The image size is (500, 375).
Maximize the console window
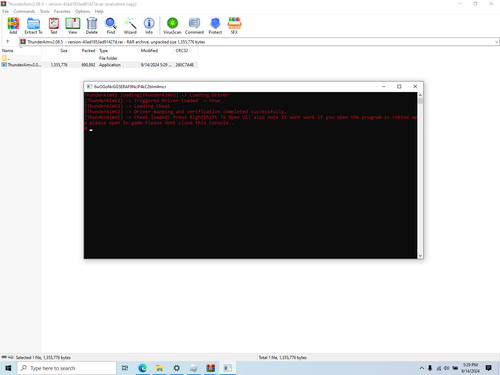[399, 87]
